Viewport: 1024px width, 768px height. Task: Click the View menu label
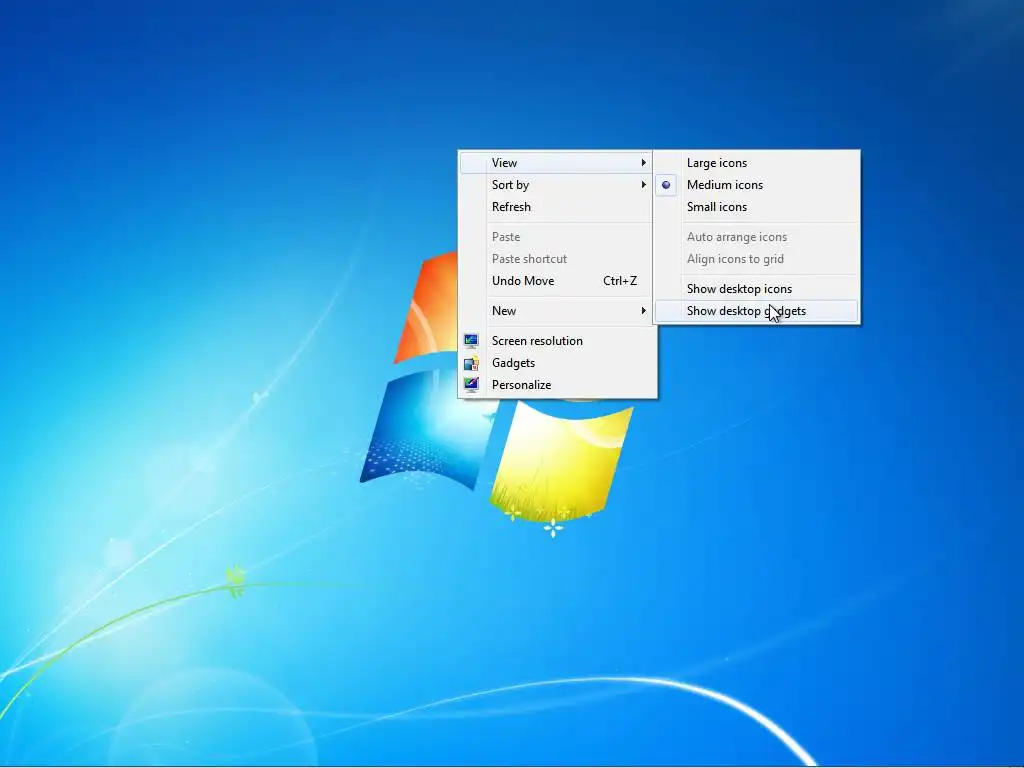tap(504, 163)
